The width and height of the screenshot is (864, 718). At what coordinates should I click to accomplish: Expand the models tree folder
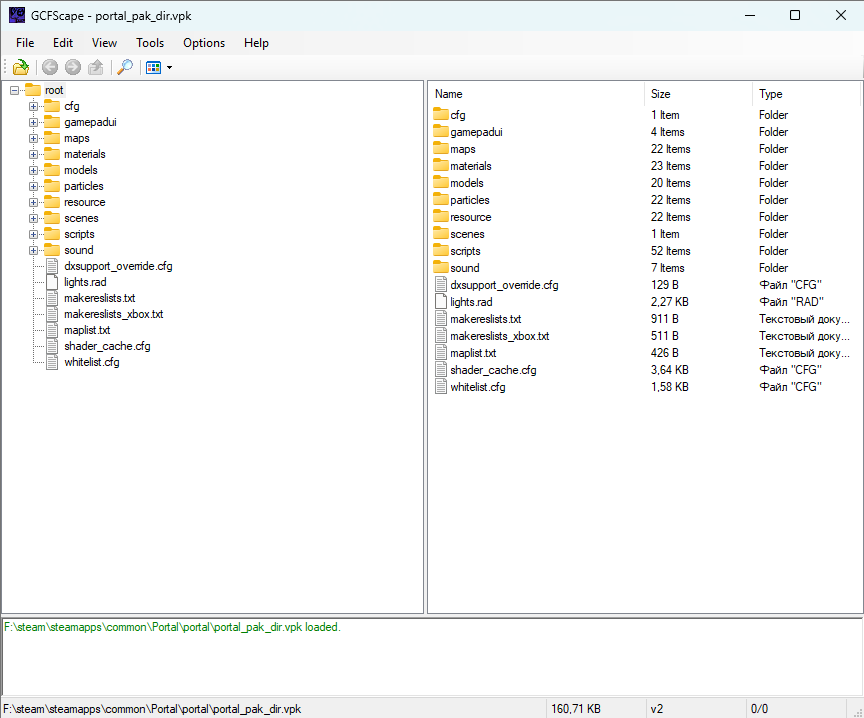34,170
